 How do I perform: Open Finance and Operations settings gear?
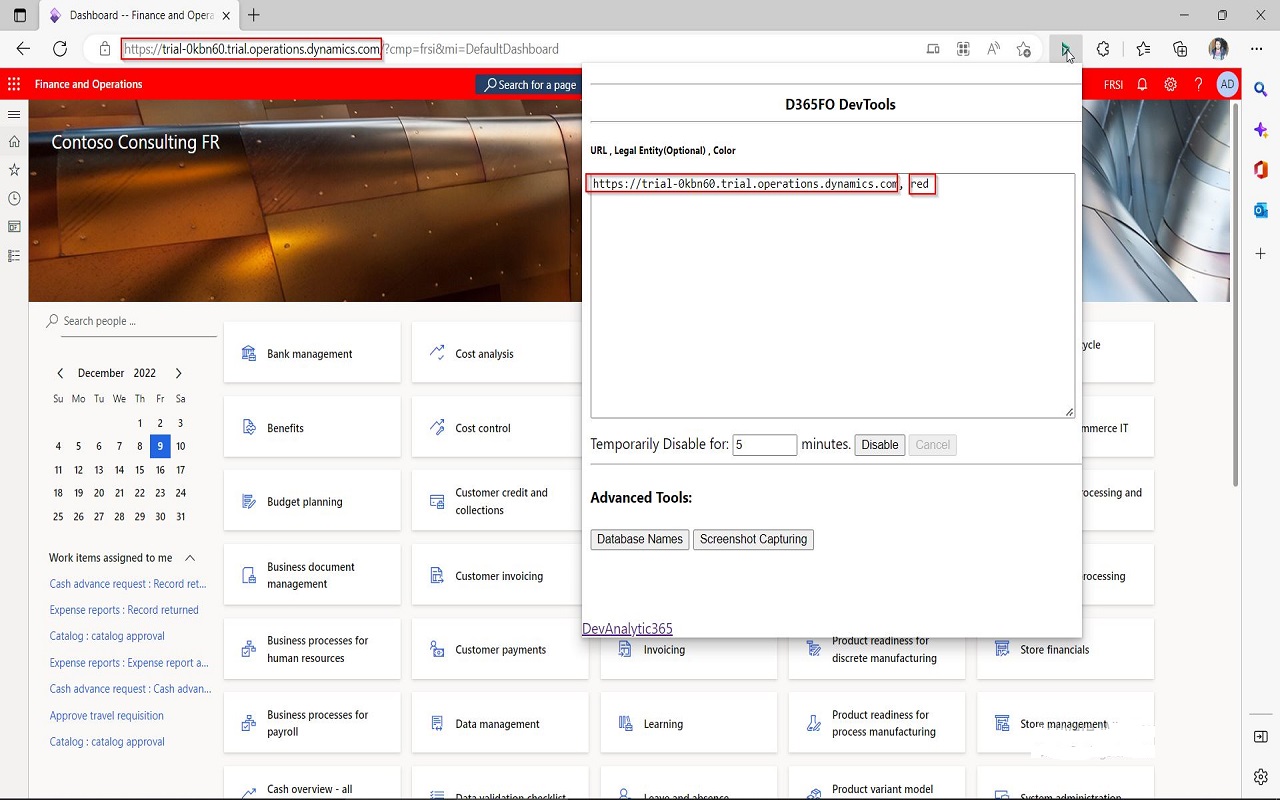tap(1170, 85)
